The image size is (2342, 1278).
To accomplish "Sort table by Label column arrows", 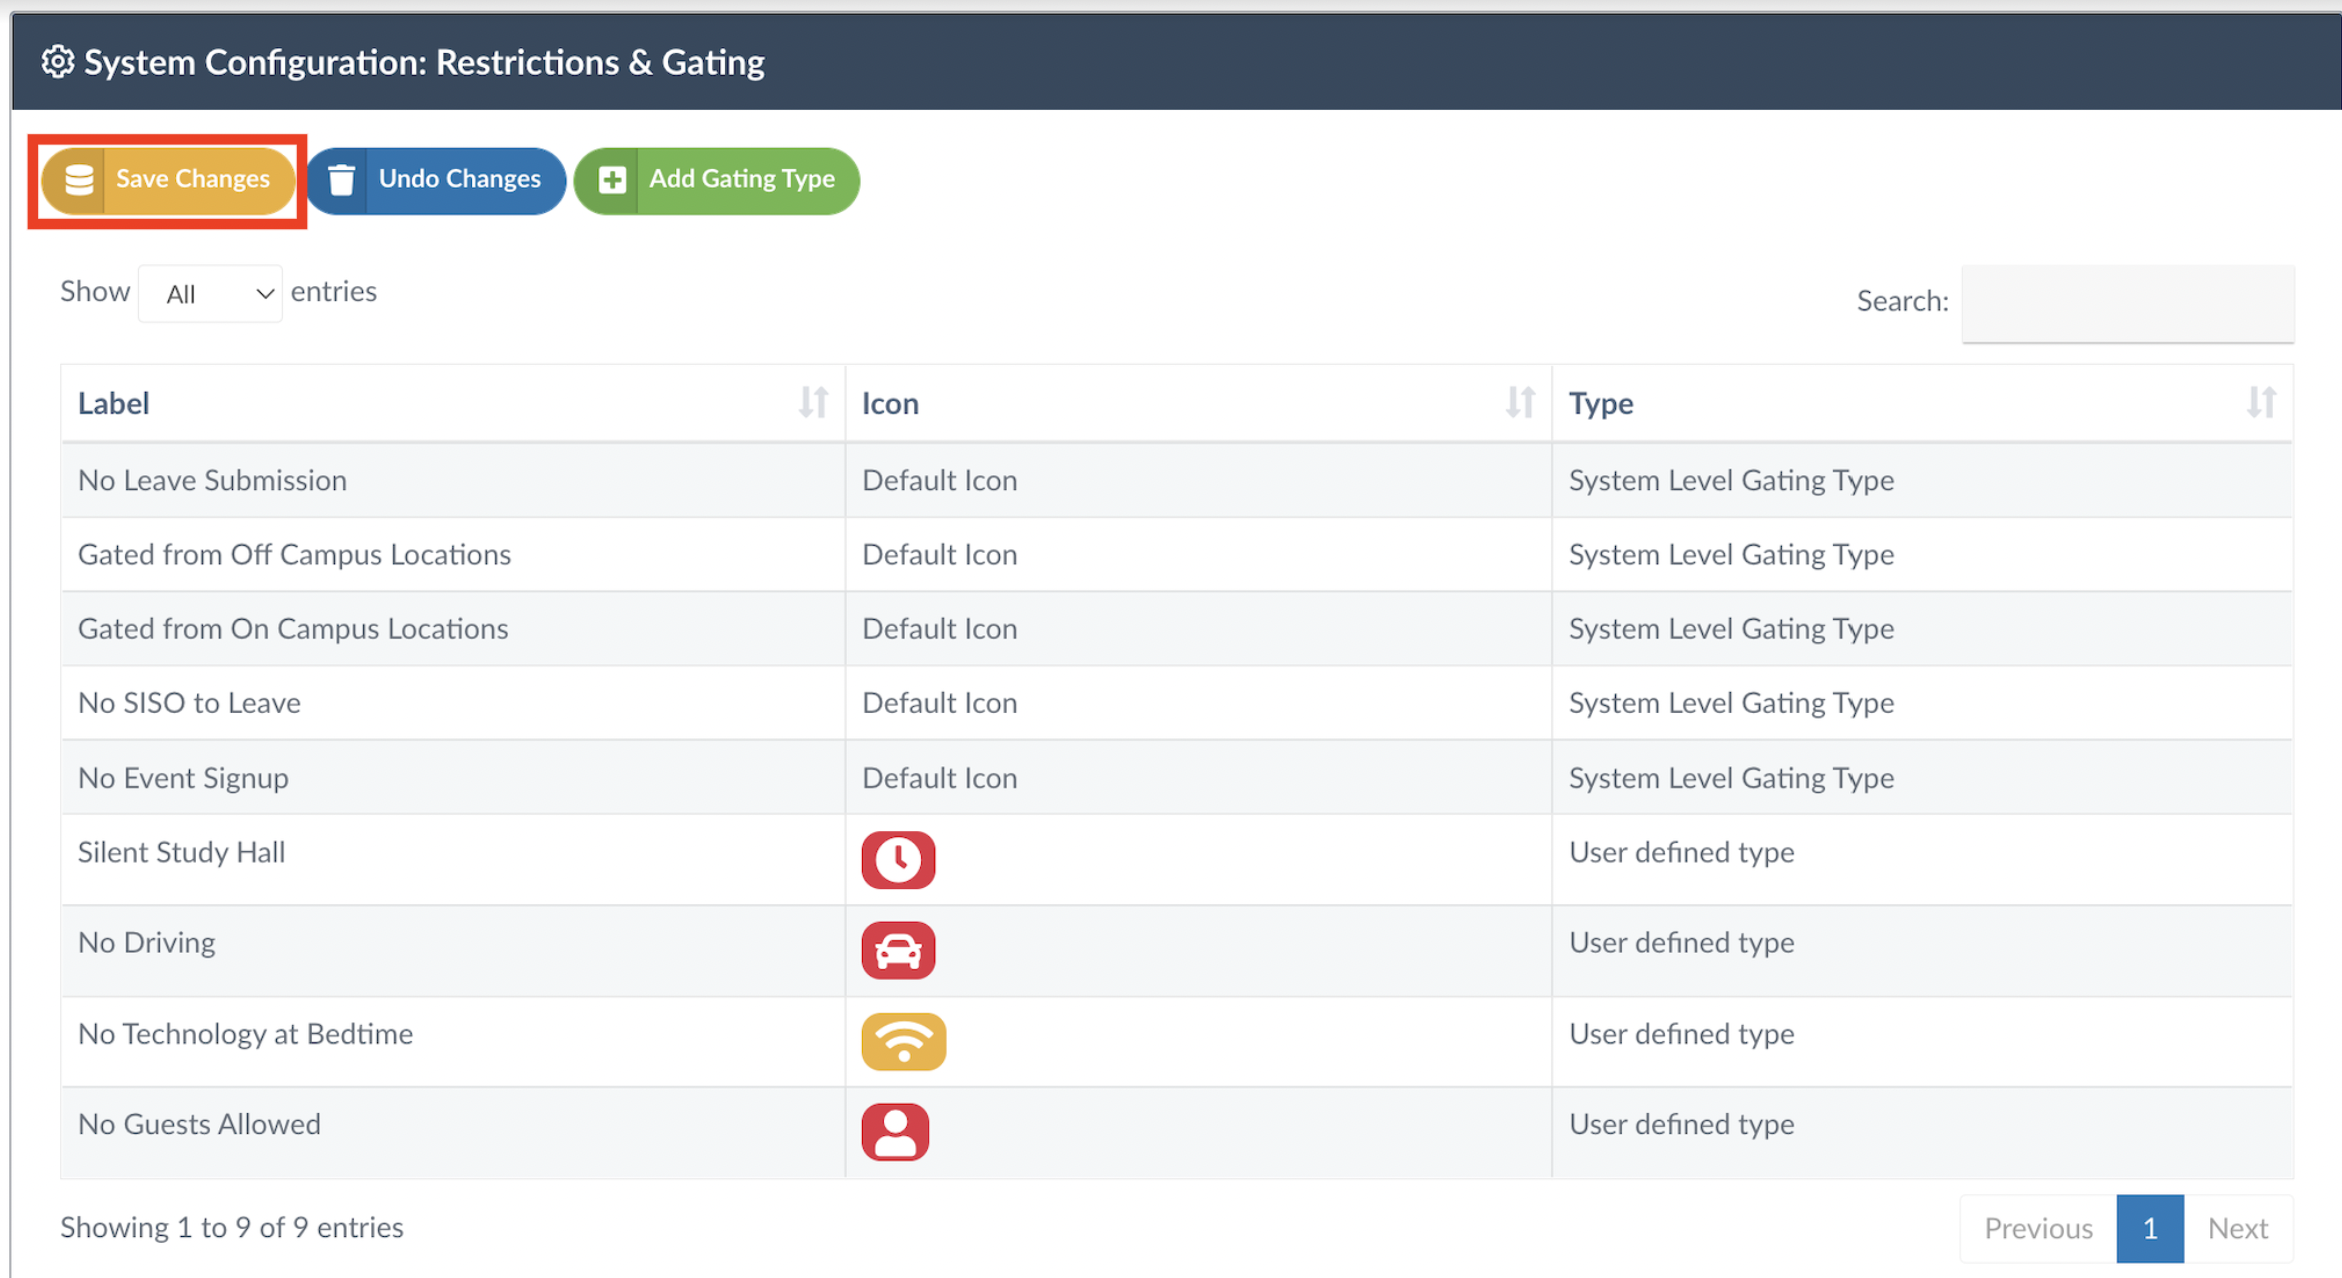I will click(x=813, y=403).
